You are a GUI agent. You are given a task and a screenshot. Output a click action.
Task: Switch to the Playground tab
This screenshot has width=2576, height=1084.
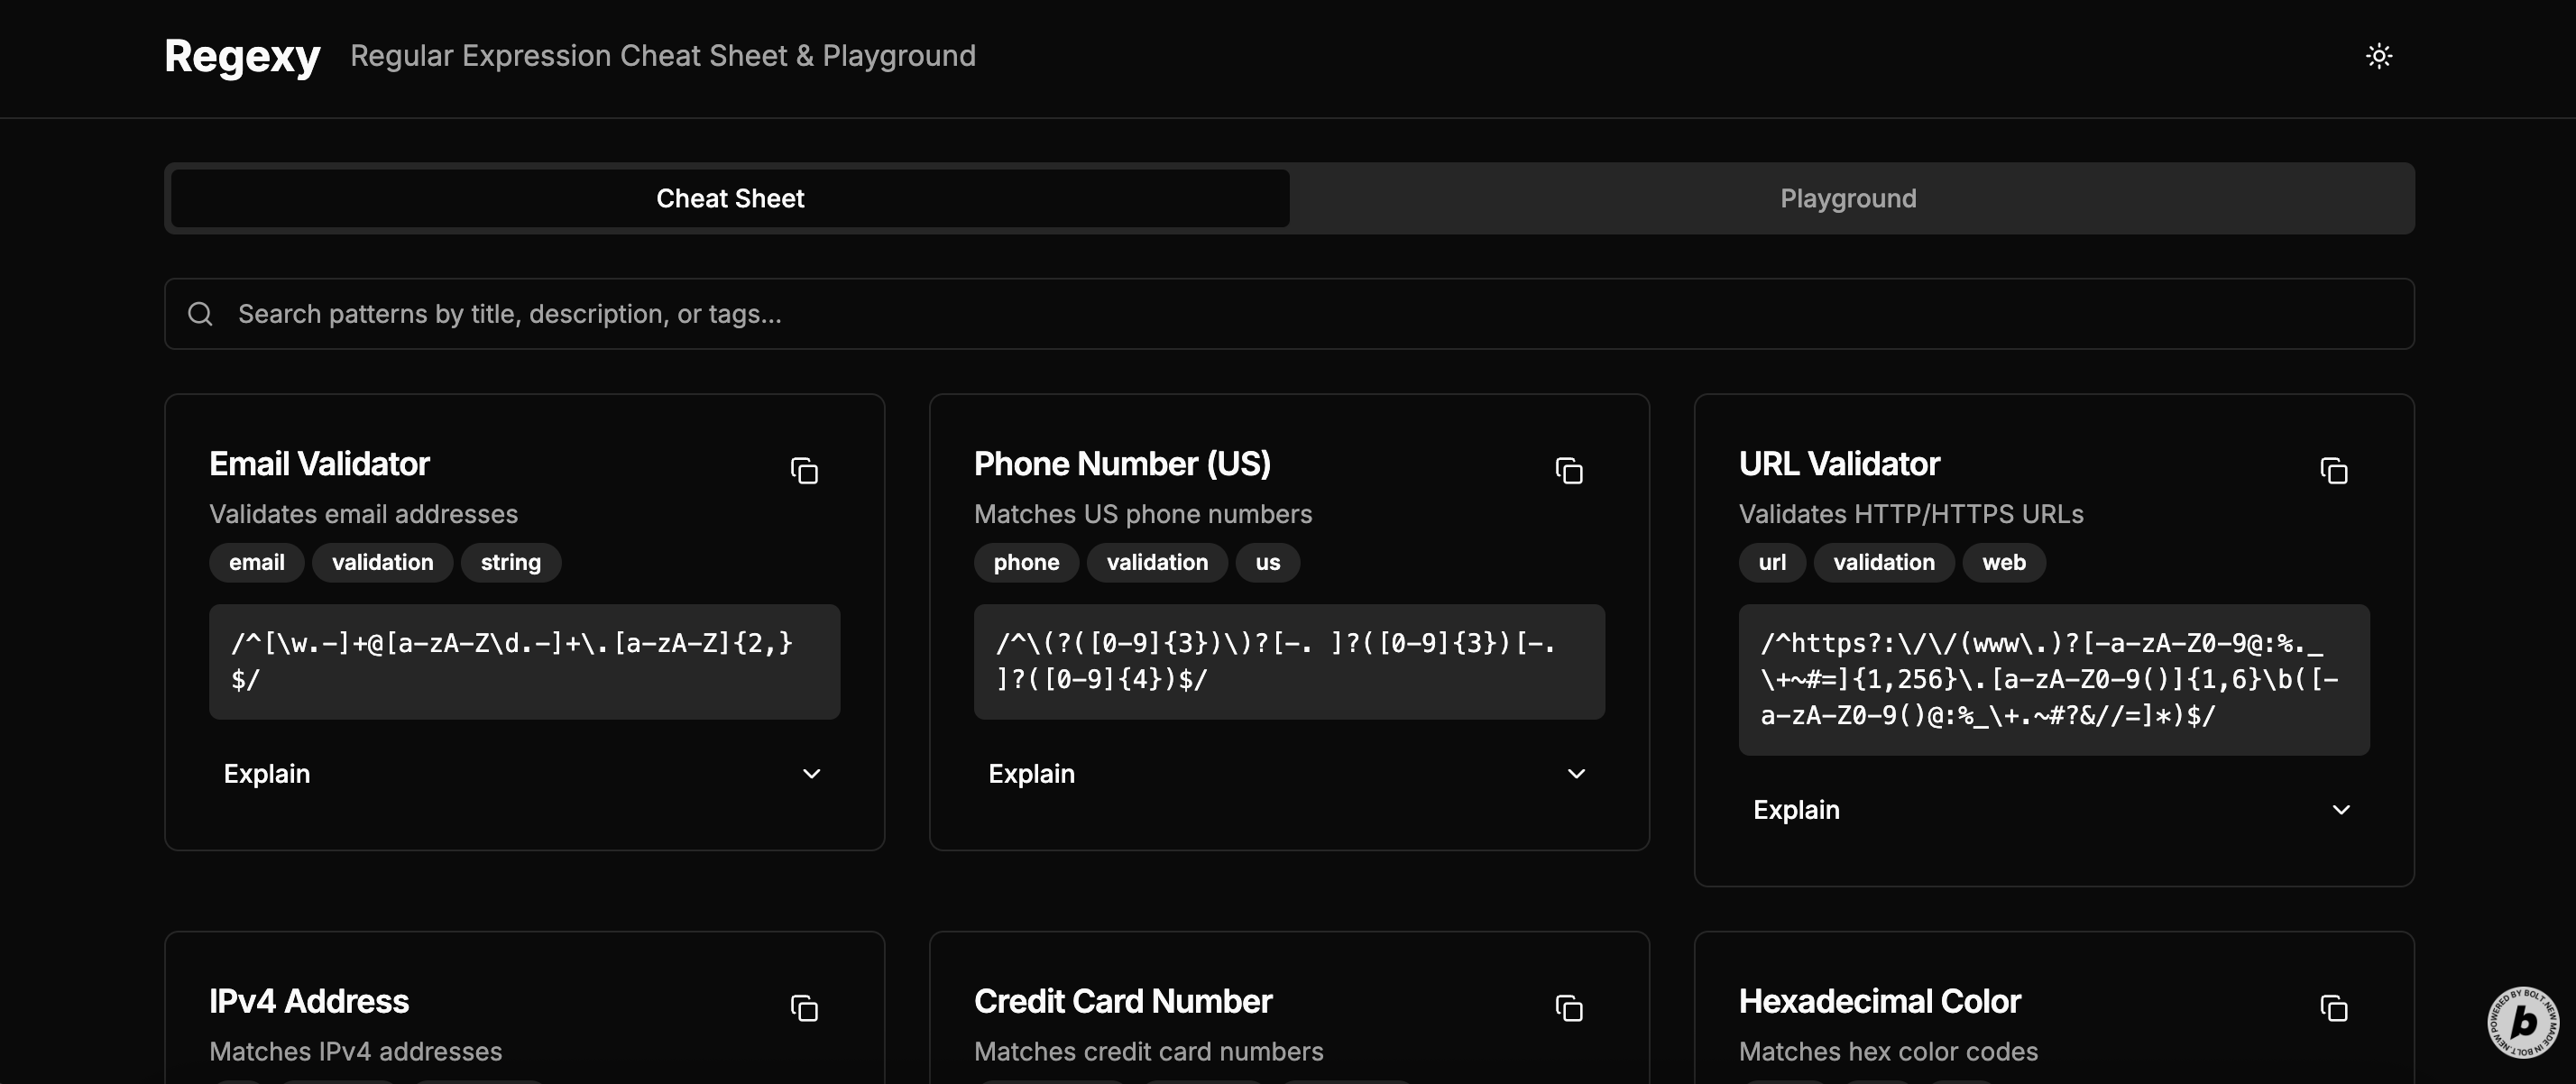pyautogui.click(x=1848, y=198)
